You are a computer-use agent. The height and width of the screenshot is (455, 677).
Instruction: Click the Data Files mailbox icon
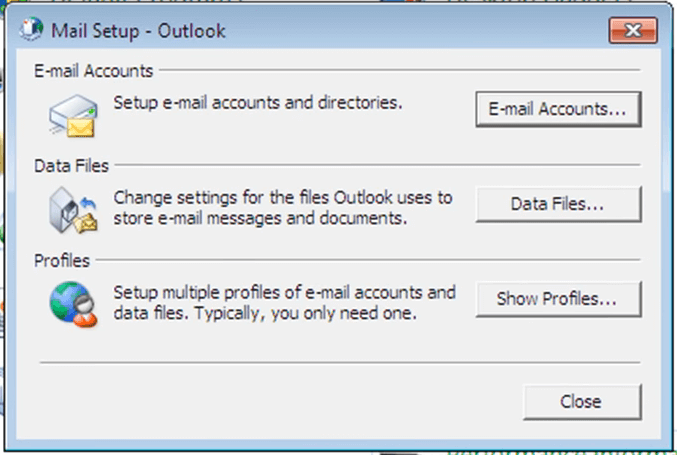[72, 209]
